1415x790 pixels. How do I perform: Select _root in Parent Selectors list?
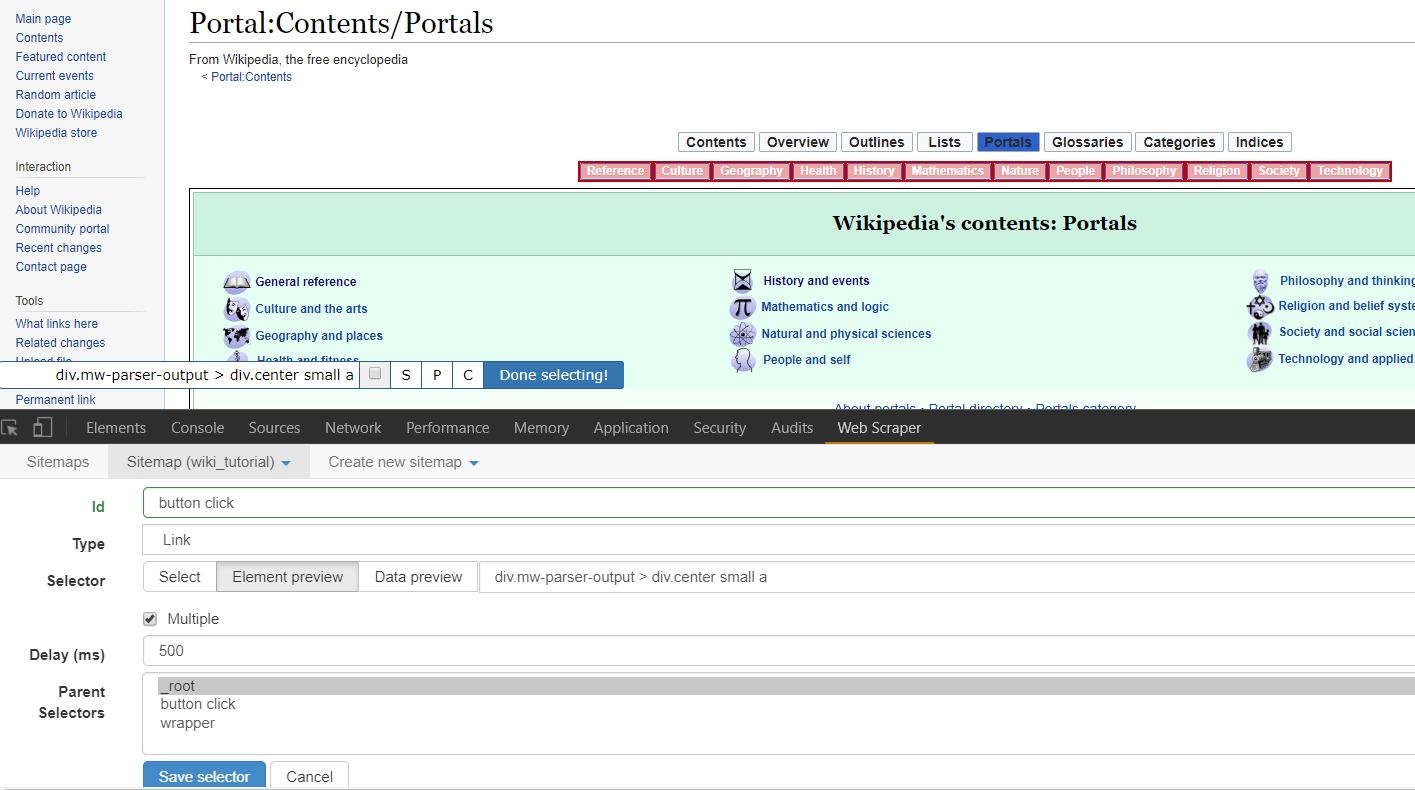786,686
